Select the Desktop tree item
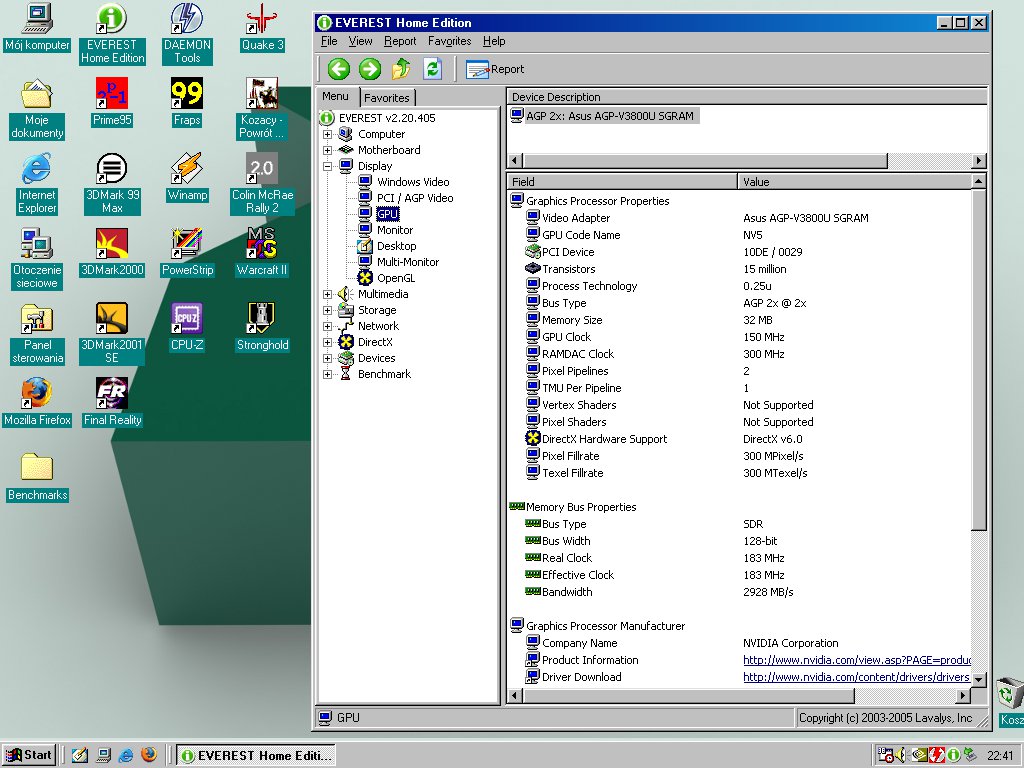1024x768 pixels. (x=396, y=246)
